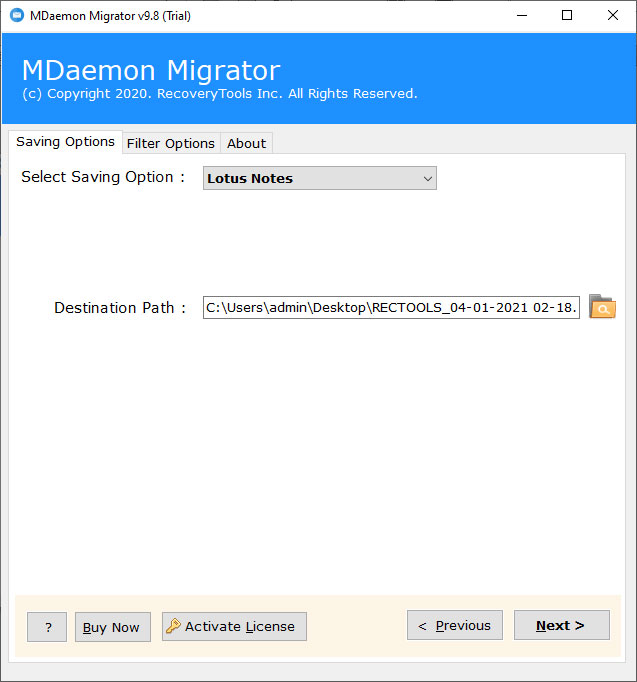Click the "Destination Path :" label
Screen dimensions: 637x682
120,308
